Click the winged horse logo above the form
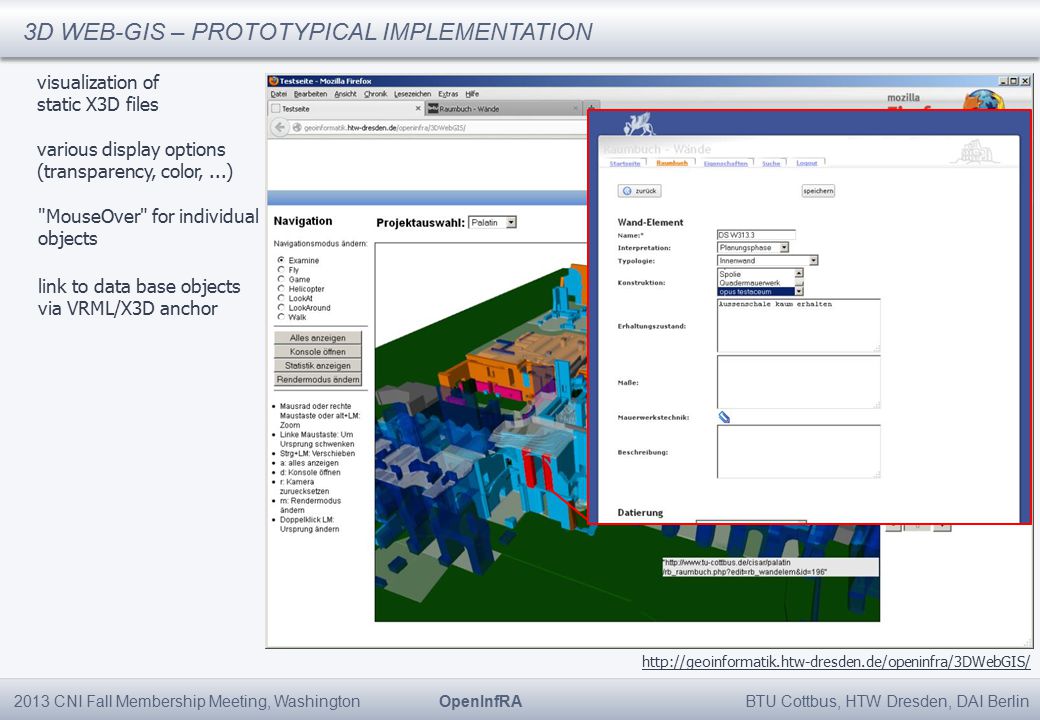The image size is (1040, 720). point(639,124)
